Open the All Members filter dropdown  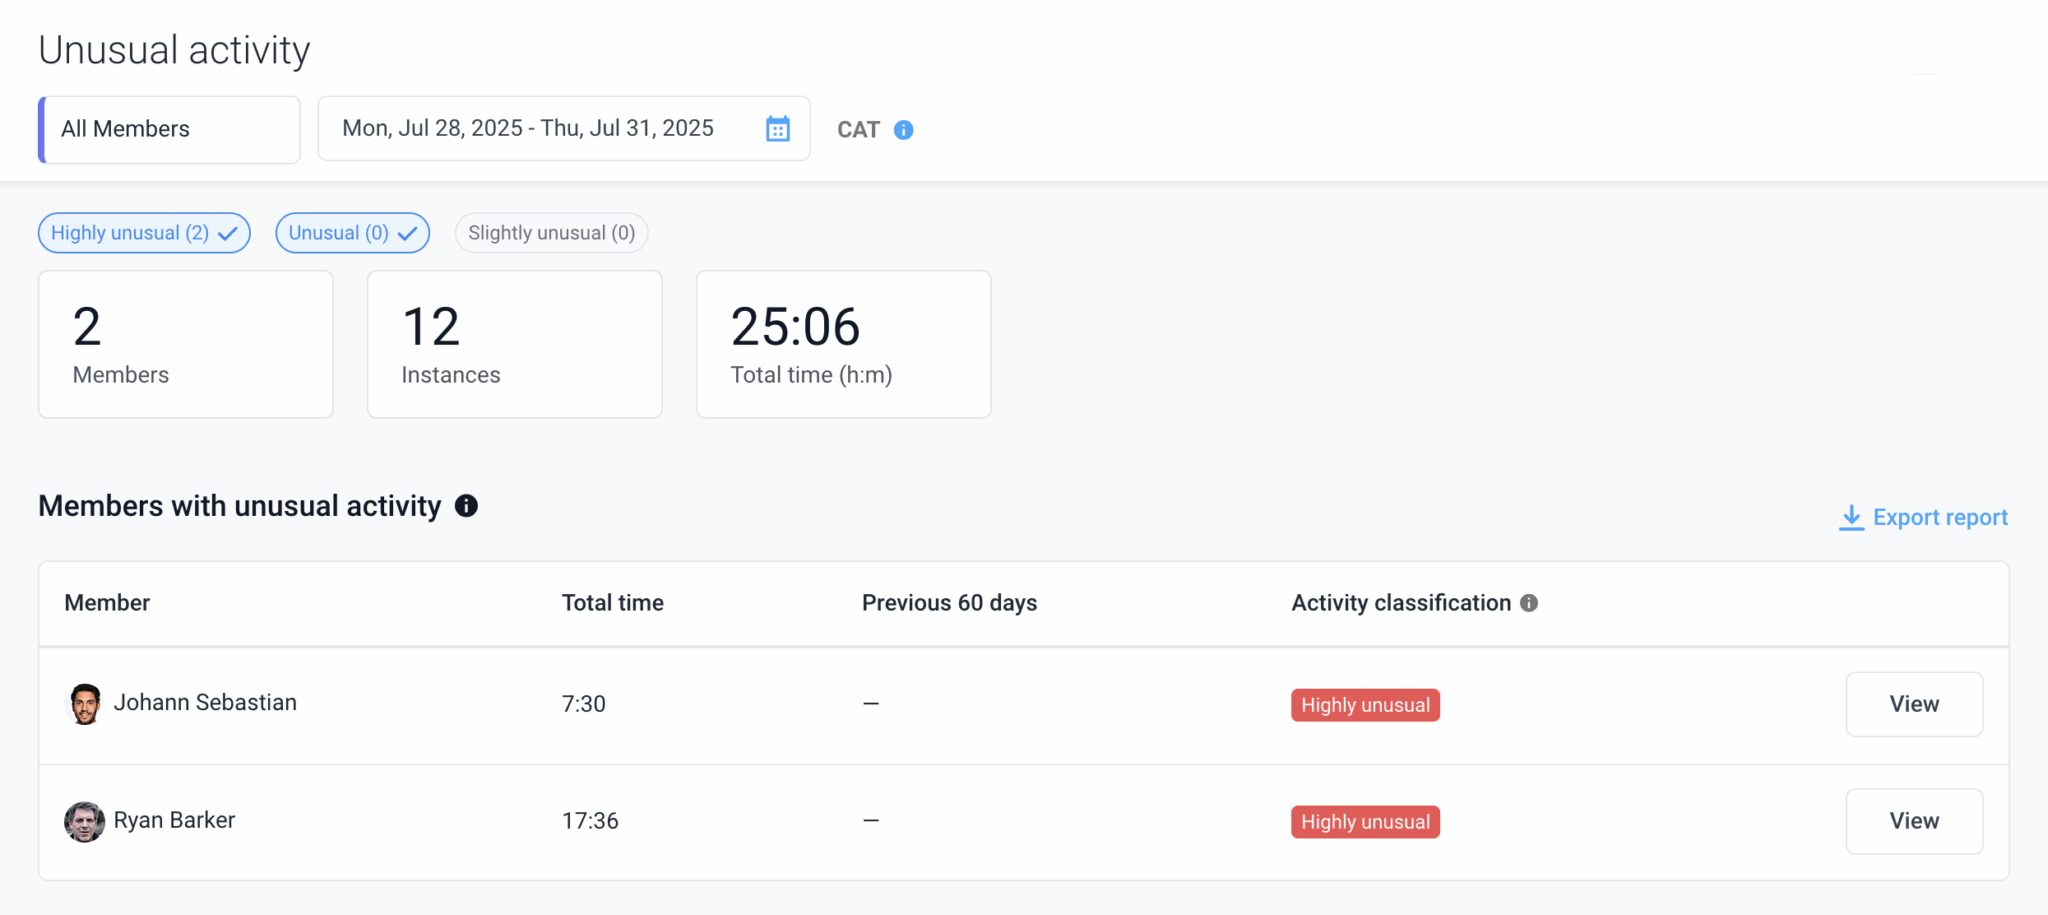(x=168, y=128)
